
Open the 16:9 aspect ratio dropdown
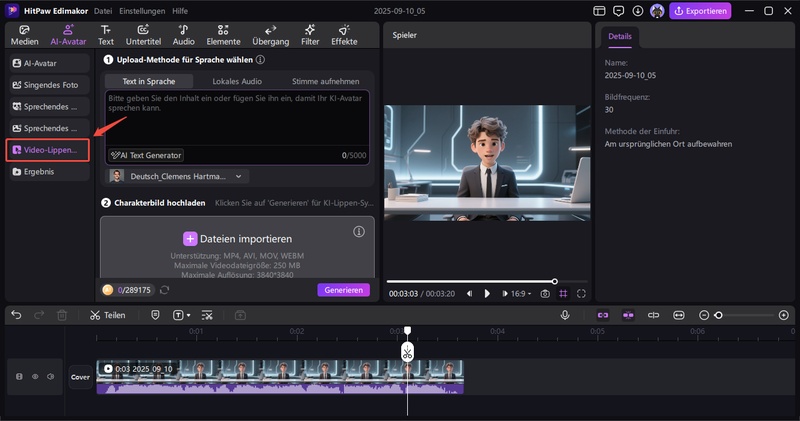(x=521, y=293)
